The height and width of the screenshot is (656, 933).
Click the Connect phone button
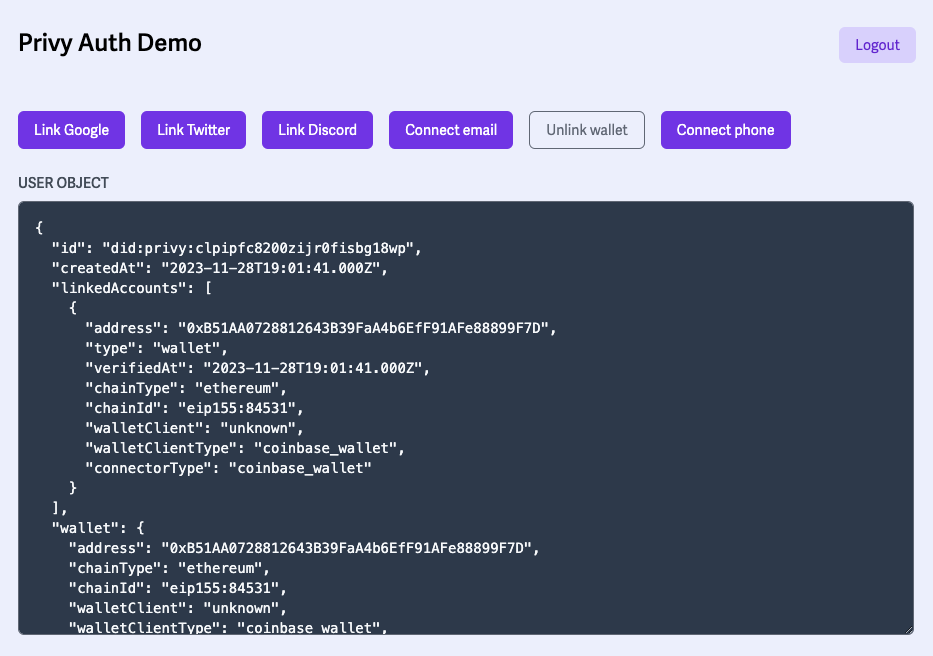tap(725, 130)
